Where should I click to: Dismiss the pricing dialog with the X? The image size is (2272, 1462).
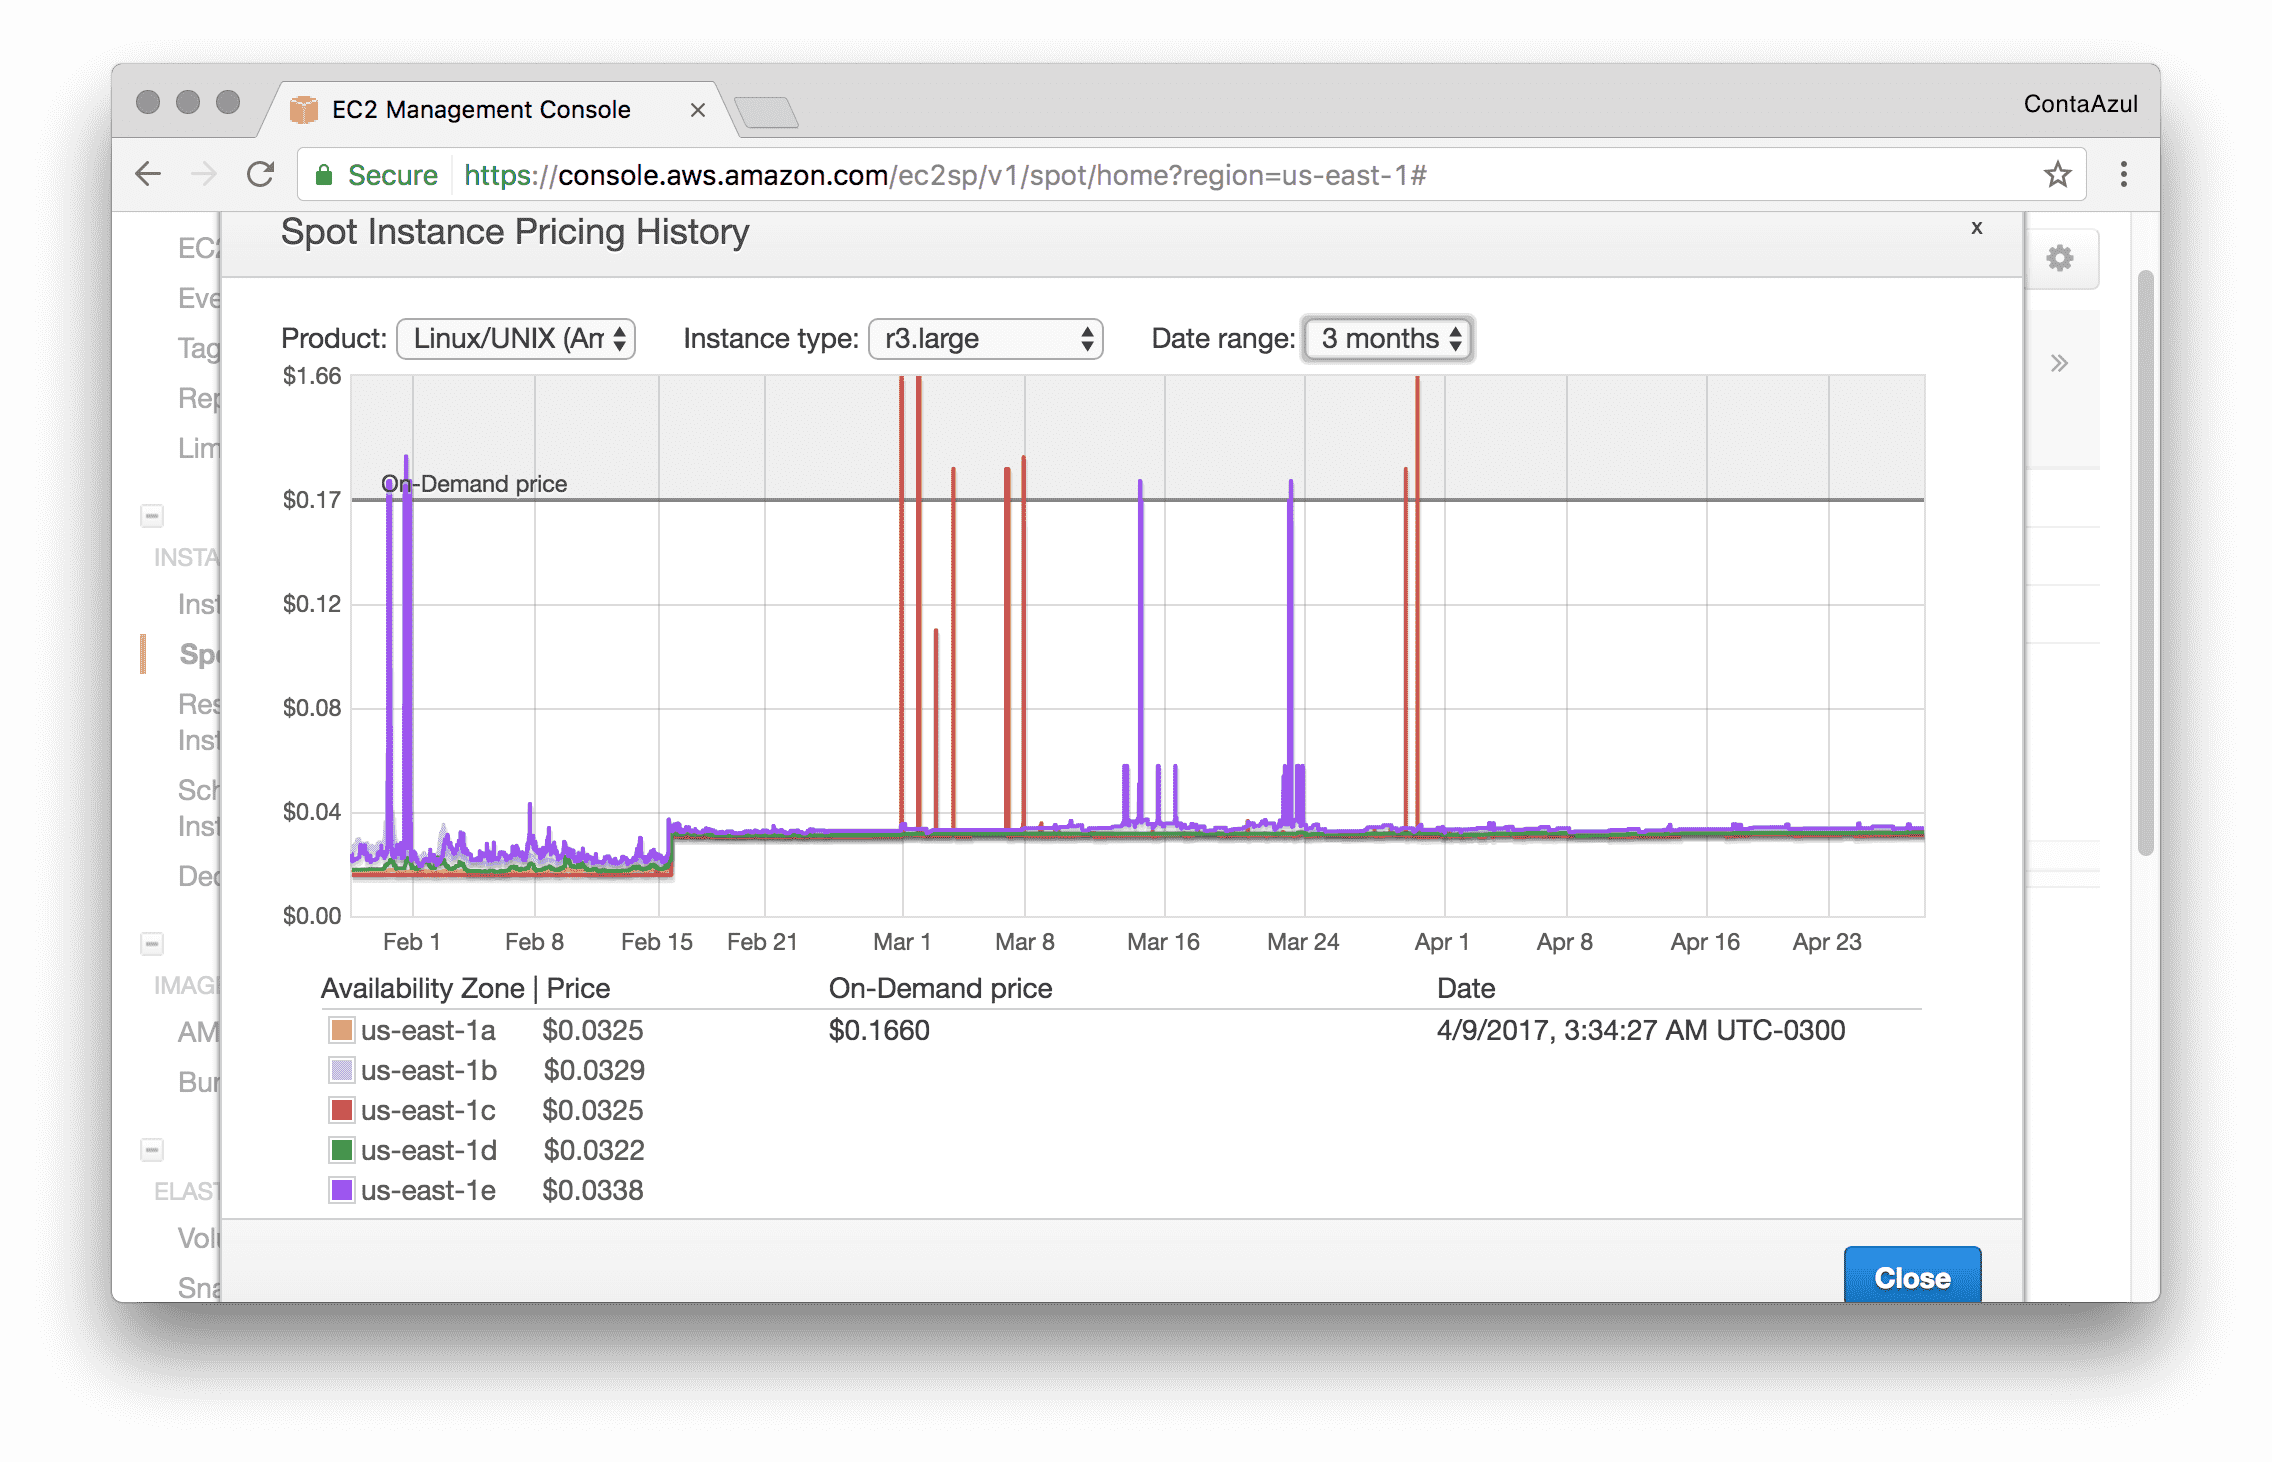click(1977, 228)
